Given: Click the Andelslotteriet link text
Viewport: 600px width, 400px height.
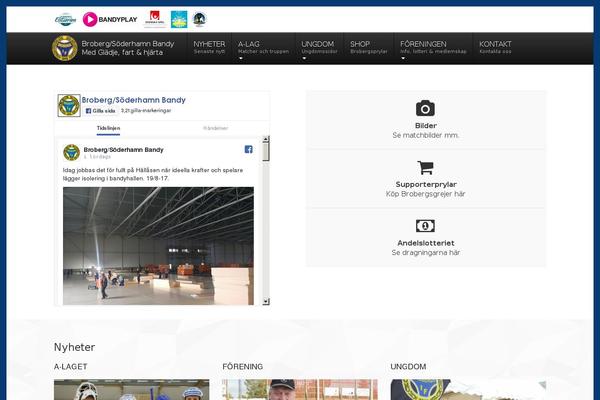Looking at the screenshot, I should tap(426, 243).
